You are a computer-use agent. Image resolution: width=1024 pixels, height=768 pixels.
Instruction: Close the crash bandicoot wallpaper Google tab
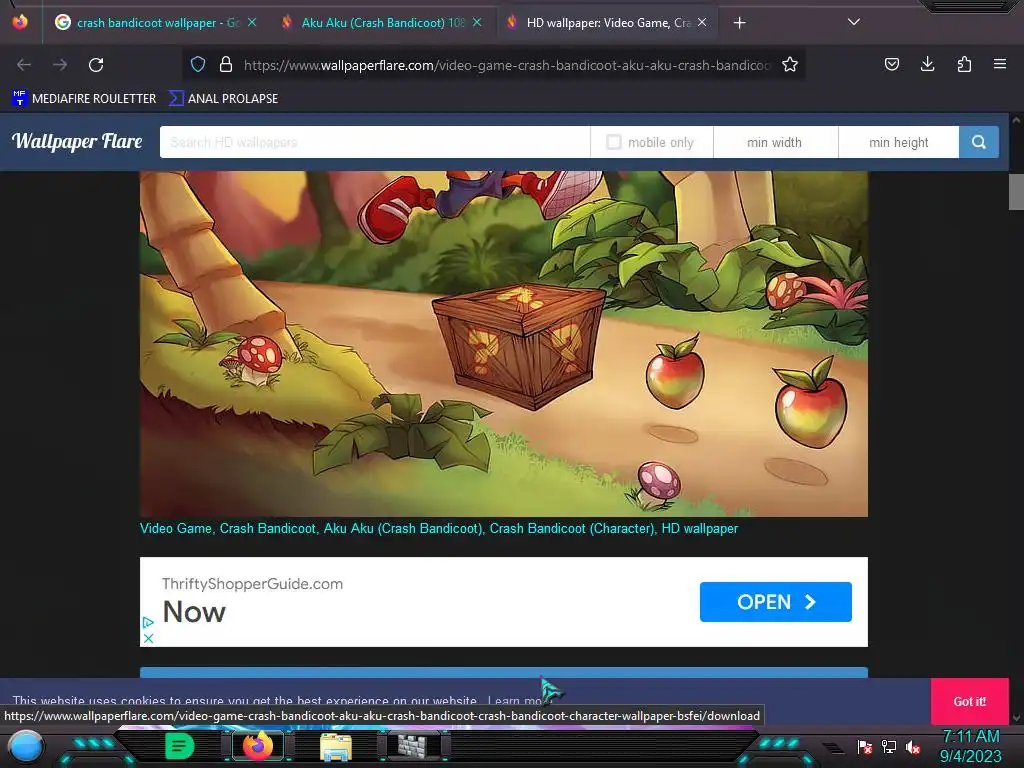coord(252,22)
